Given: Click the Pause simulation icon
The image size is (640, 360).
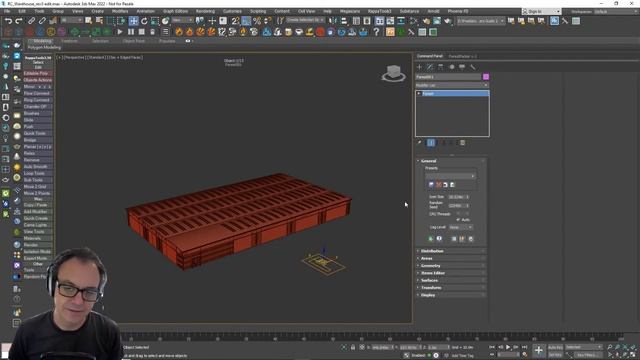Looking at the screenshot, I should coord(131,32).
